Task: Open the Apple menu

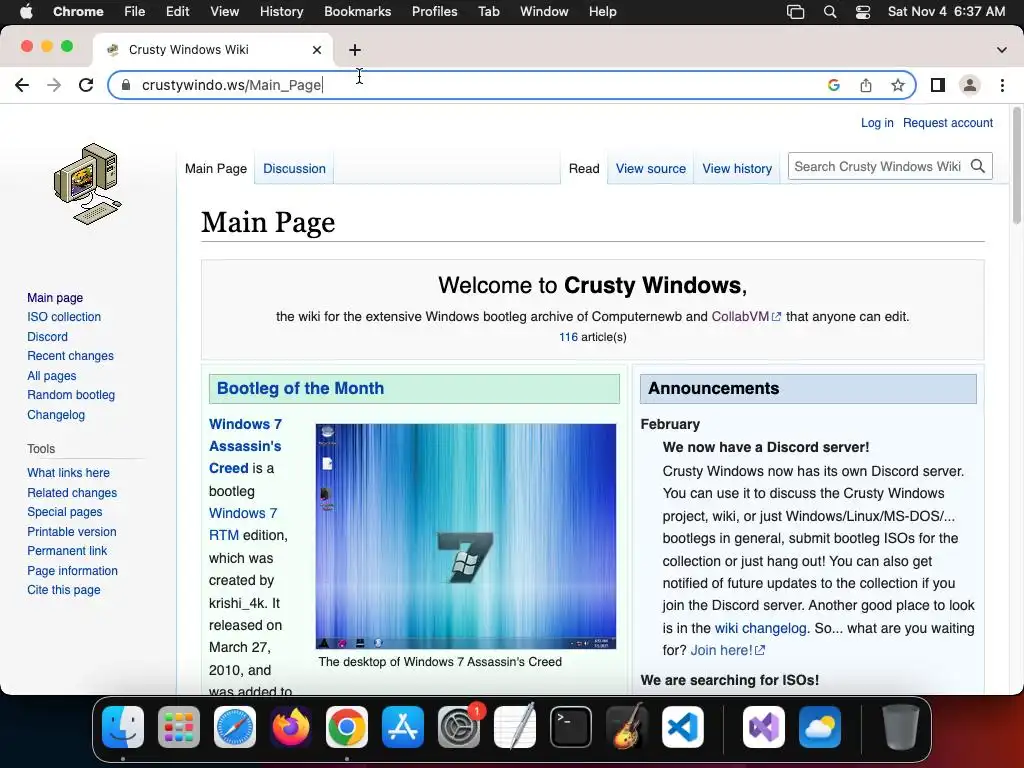Action: click(26, 12)
